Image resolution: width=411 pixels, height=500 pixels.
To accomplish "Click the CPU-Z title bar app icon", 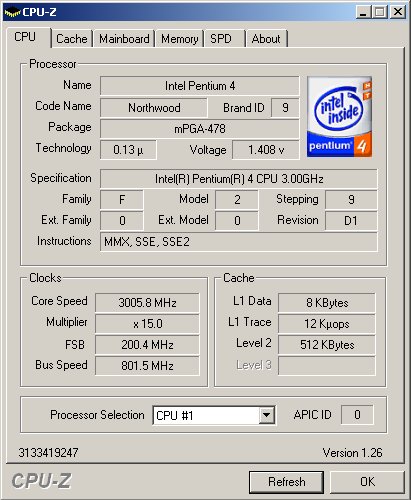I will click(x=12, y=12).
